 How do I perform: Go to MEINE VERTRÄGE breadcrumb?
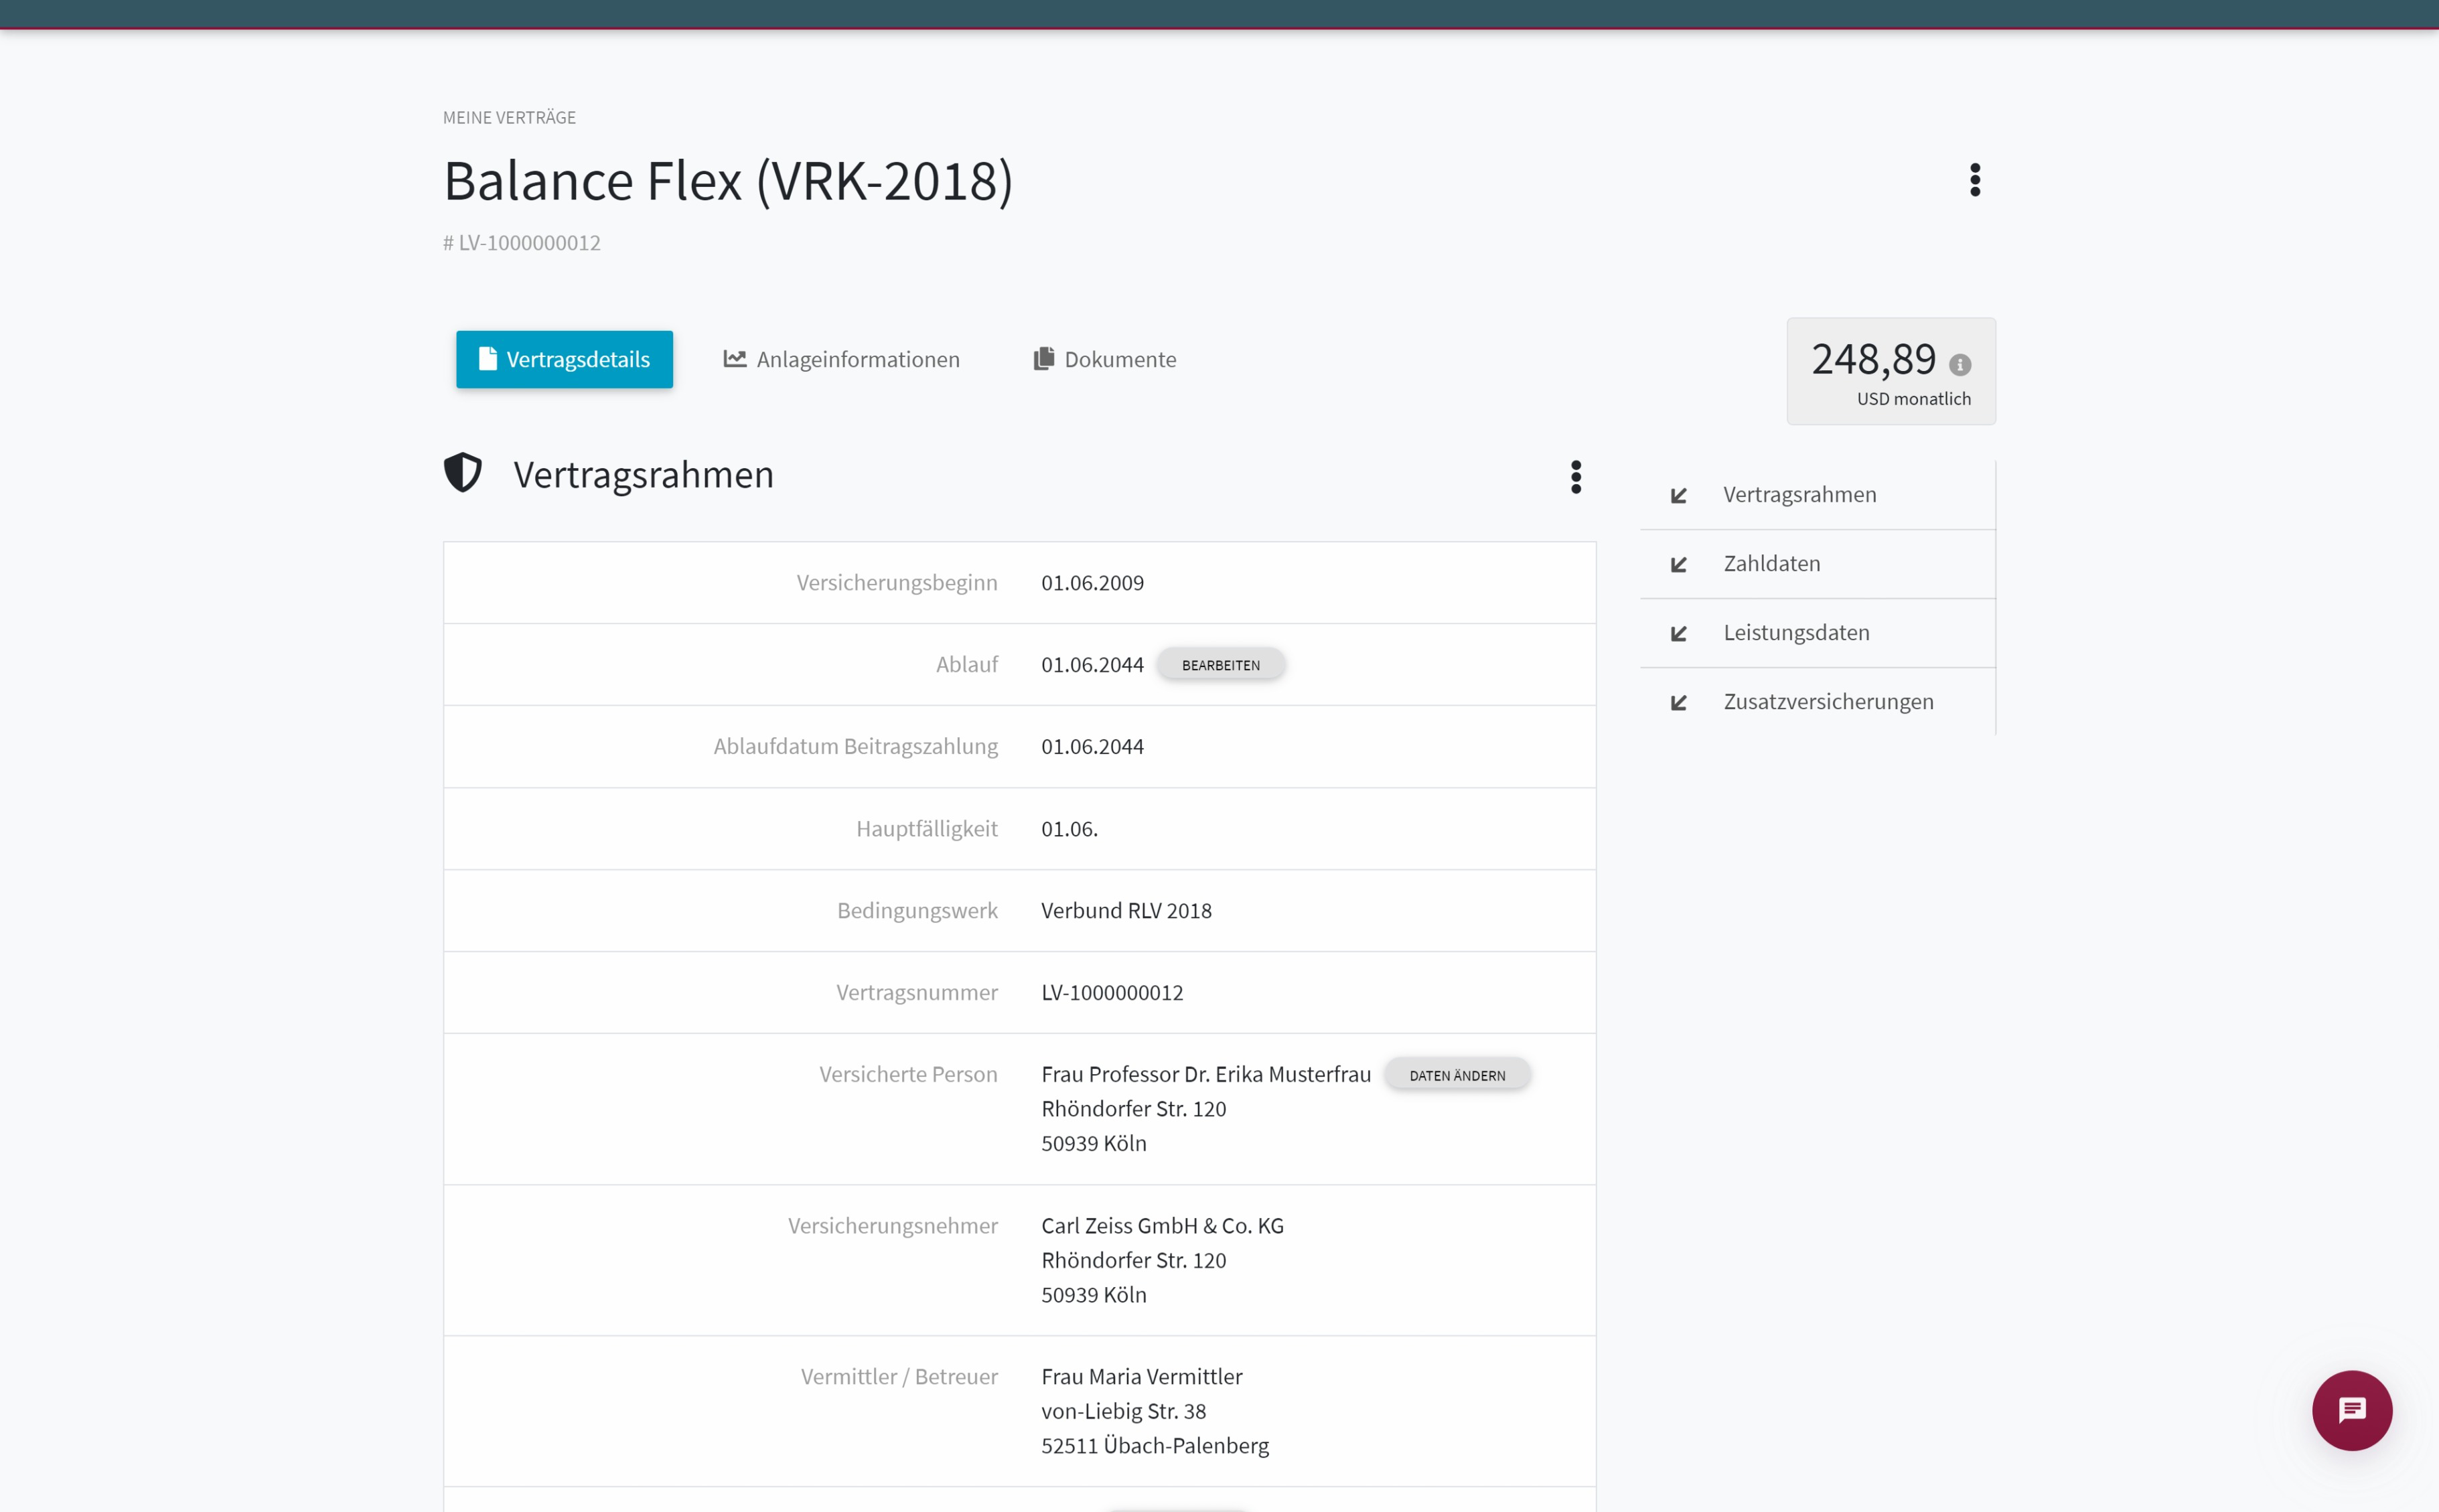coord(509,118)
